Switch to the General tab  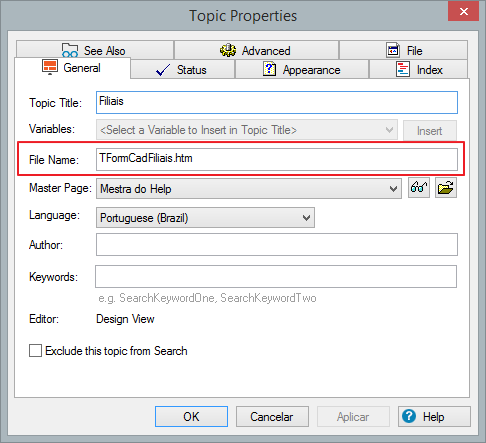pos(72,68)
